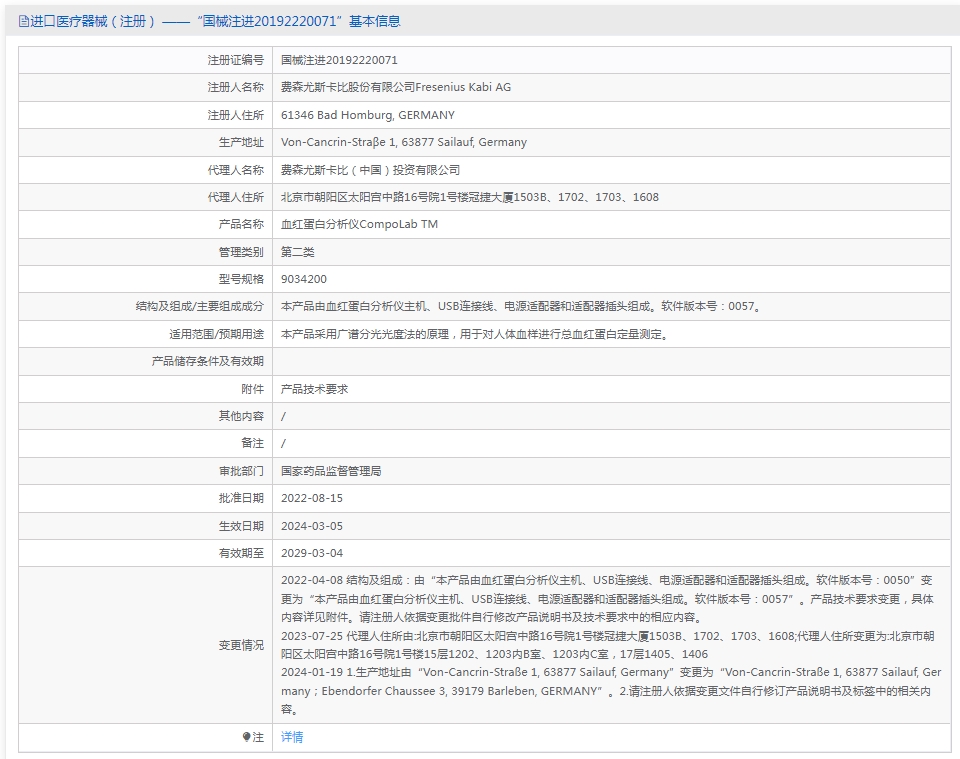Select approving department 国家药品监督管理局
This screenshot has height=759, width=960.
click(x=331, y=471)
